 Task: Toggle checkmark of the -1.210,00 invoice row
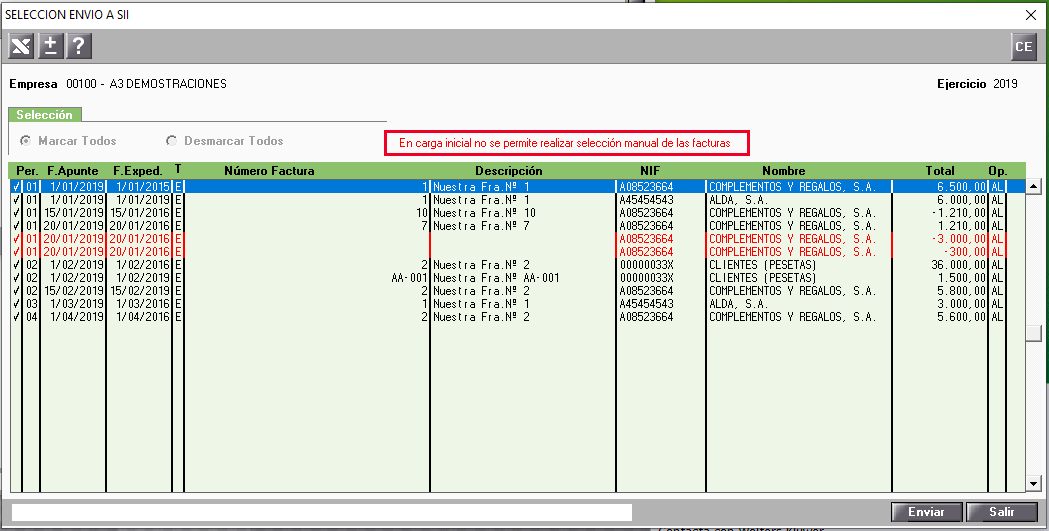pos(16,213)
